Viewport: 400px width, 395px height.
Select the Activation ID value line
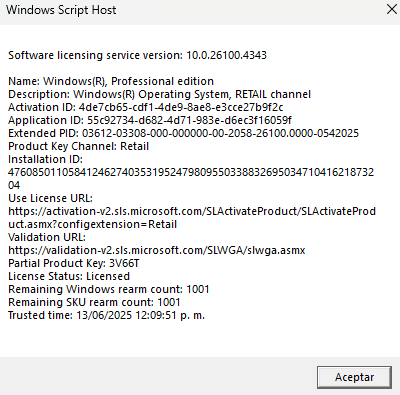(x=146, y=107)
